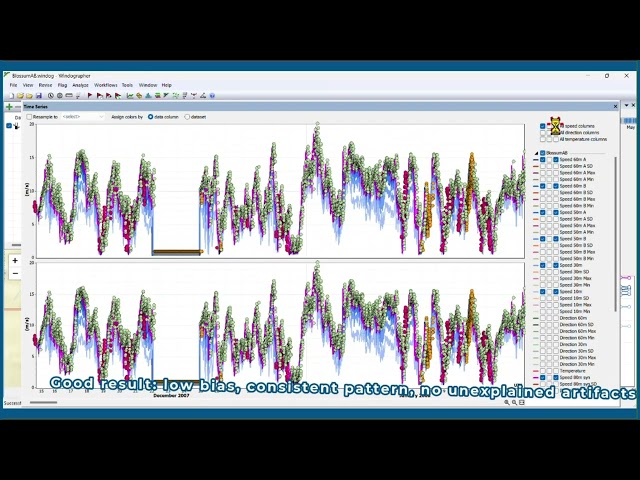Click the Direction 30m SD label
This screenshot has width=640, height=480.
click(576, 351)
